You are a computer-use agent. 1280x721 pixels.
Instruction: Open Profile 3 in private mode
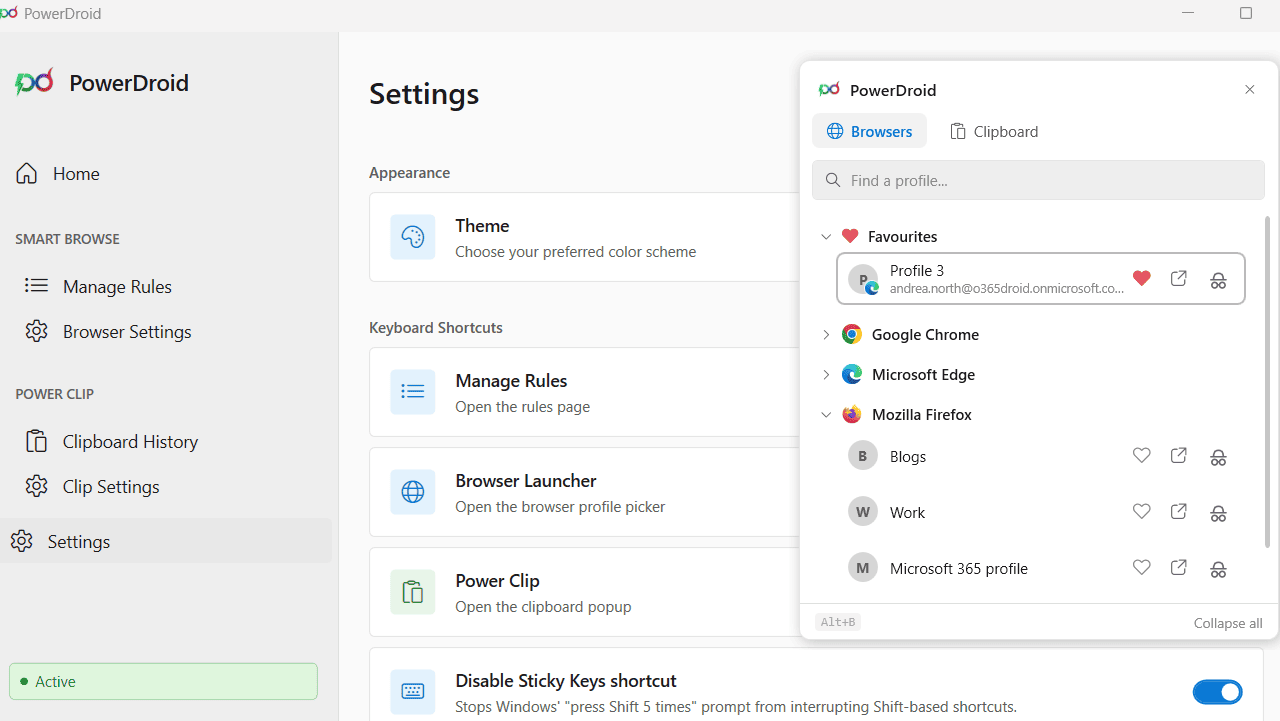pos(1218,280)
